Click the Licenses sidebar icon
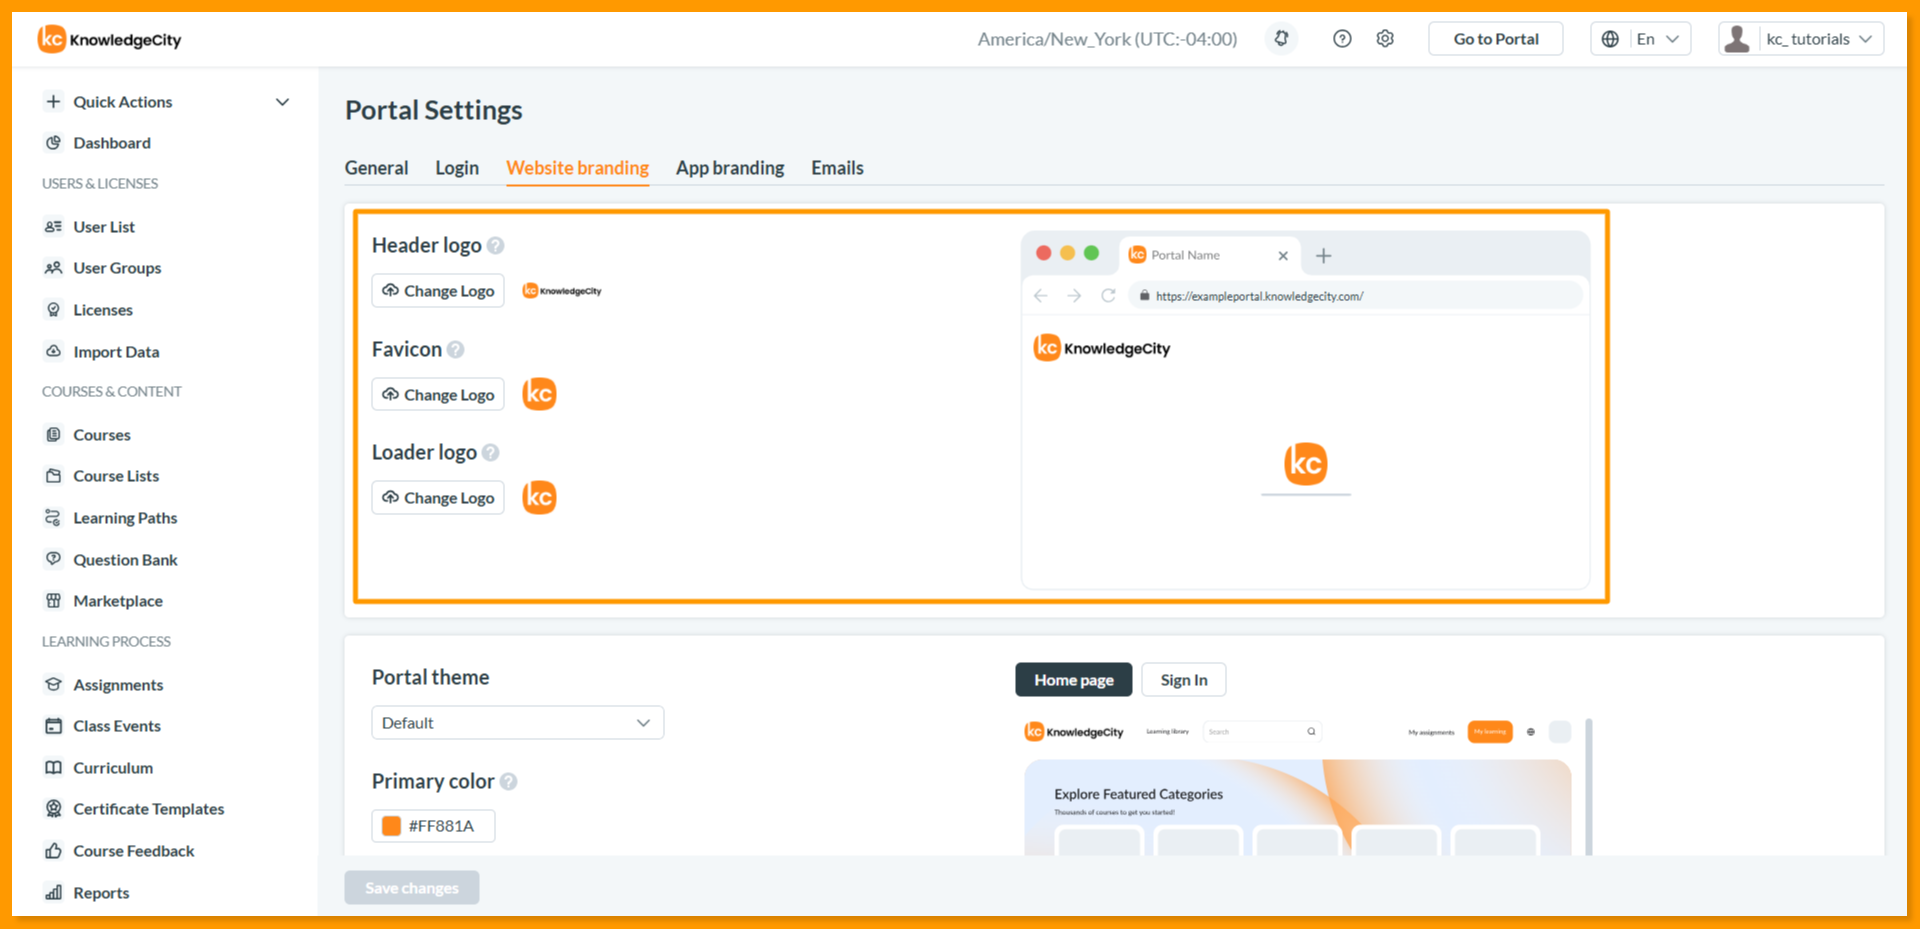The height and width of the screenshot is (929, 1920). point(54,310)
